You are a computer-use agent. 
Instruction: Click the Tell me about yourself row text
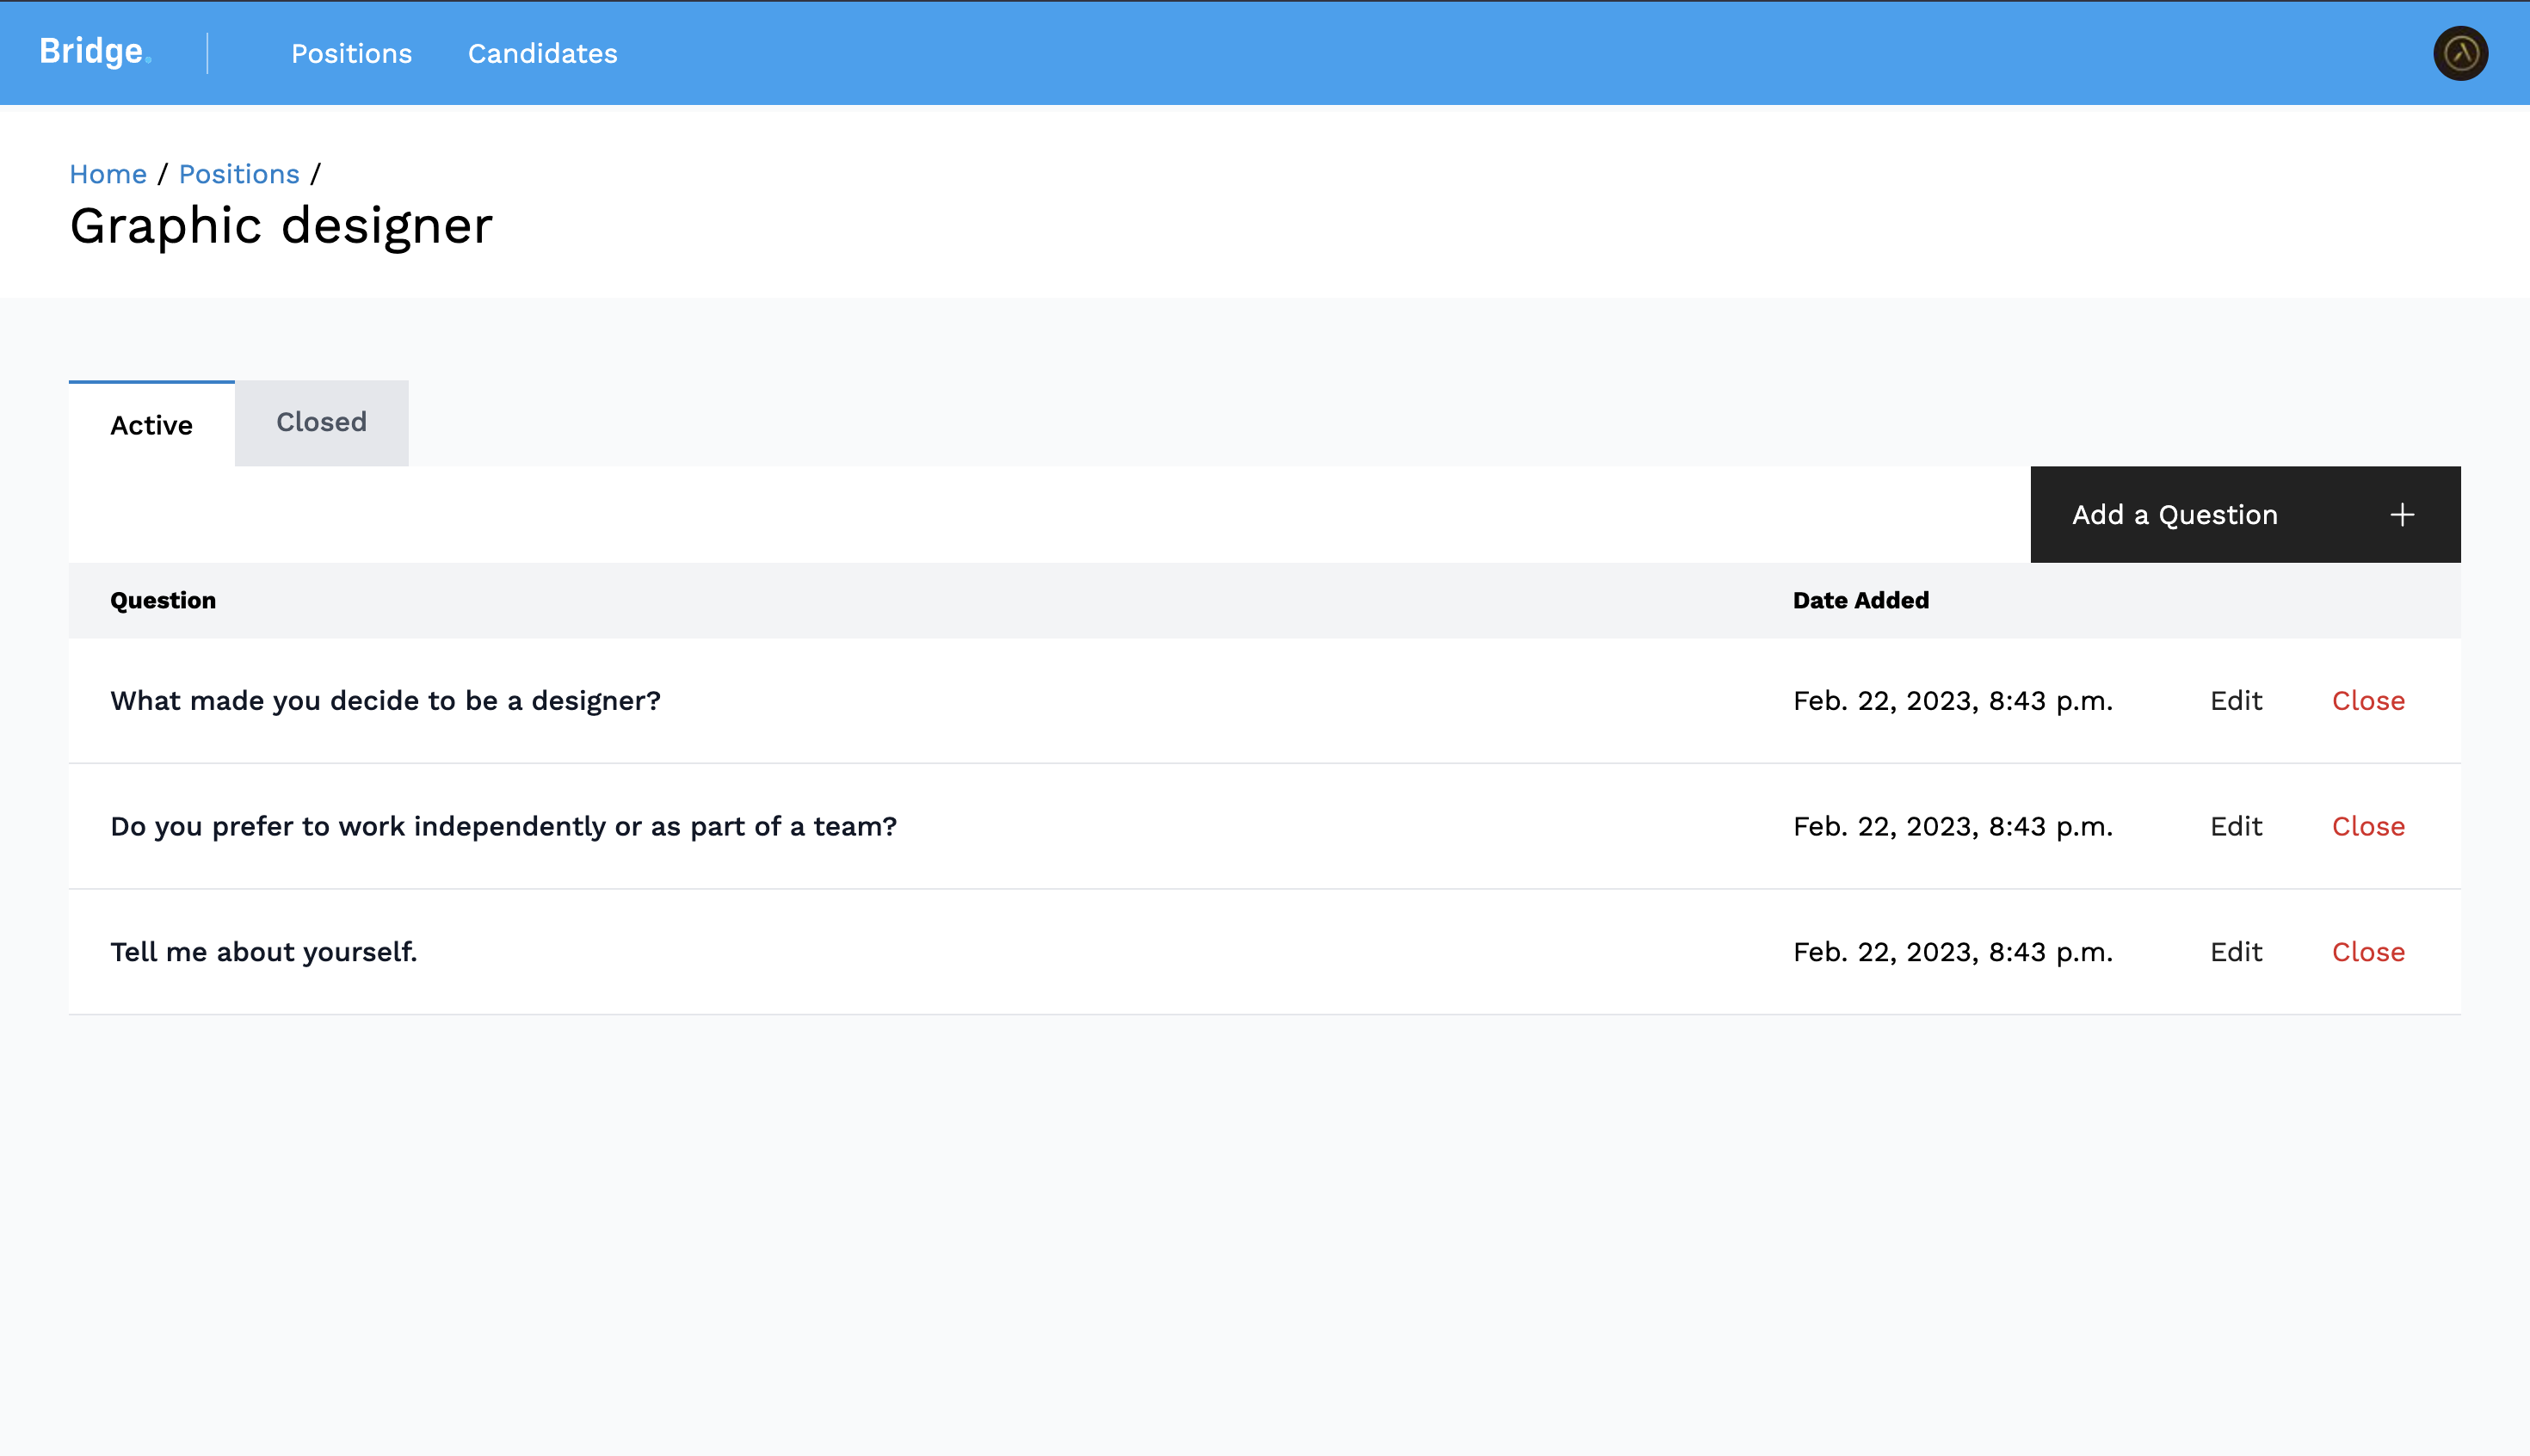tap(263, 952)
